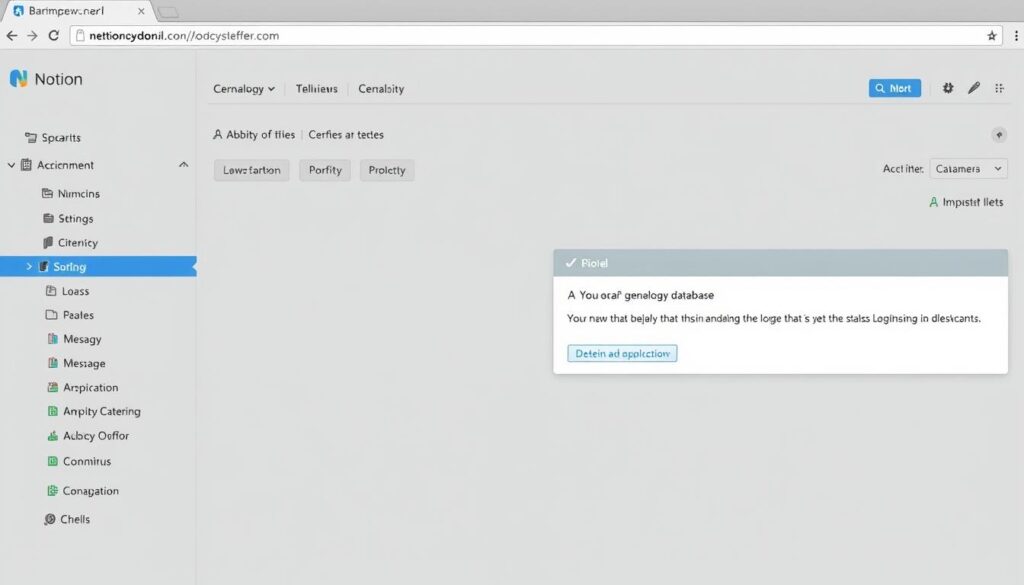Screen dimensions: 1024x585
Task: Open the grid view icon
Action: [999, 88]
